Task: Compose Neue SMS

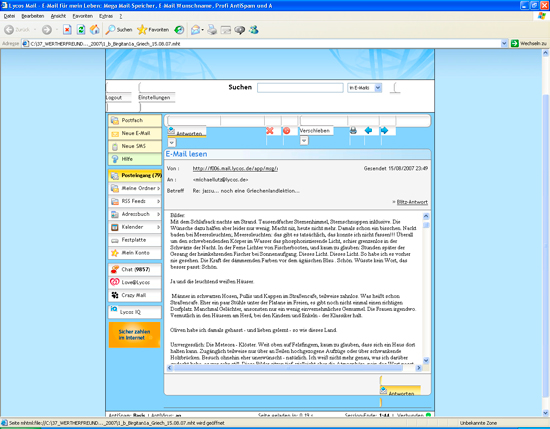Action: point(135,146)
